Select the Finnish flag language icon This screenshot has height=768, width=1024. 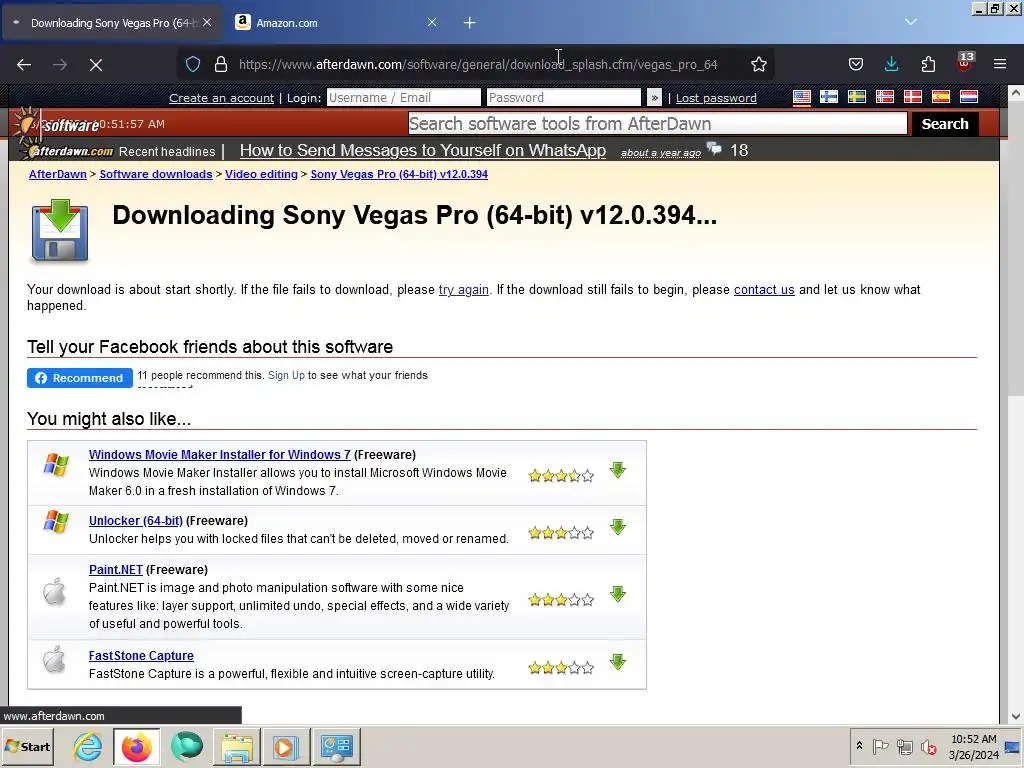(x=829, y=97)
